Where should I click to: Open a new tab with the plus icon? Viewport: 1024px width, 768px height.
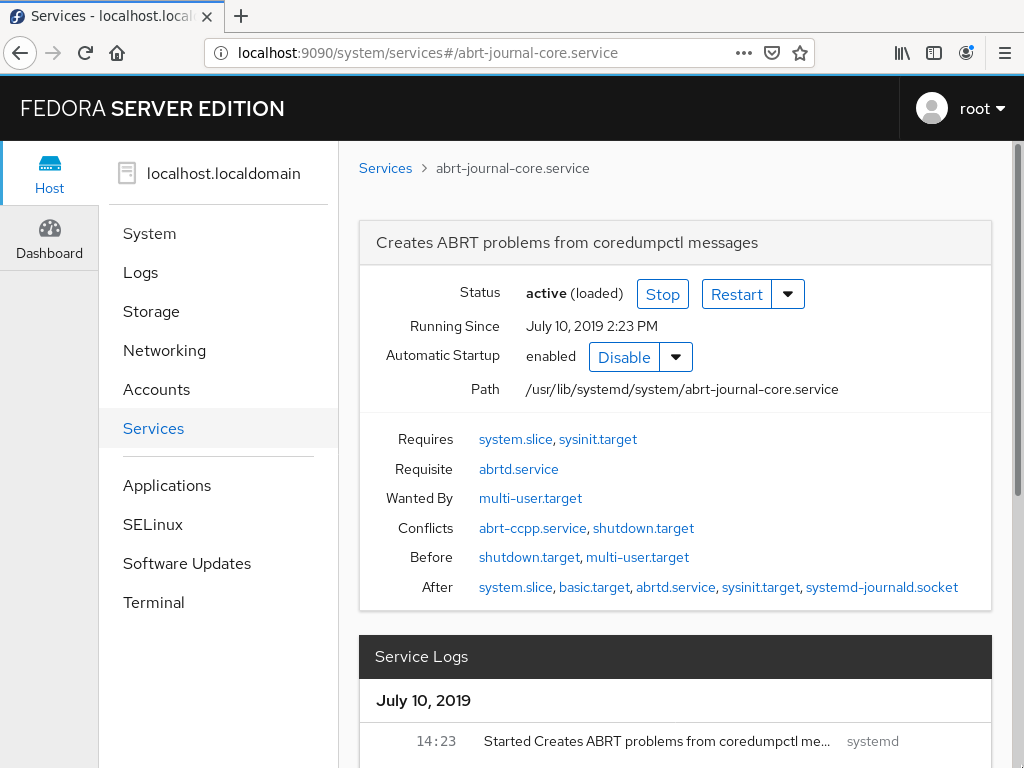point(241,16)
